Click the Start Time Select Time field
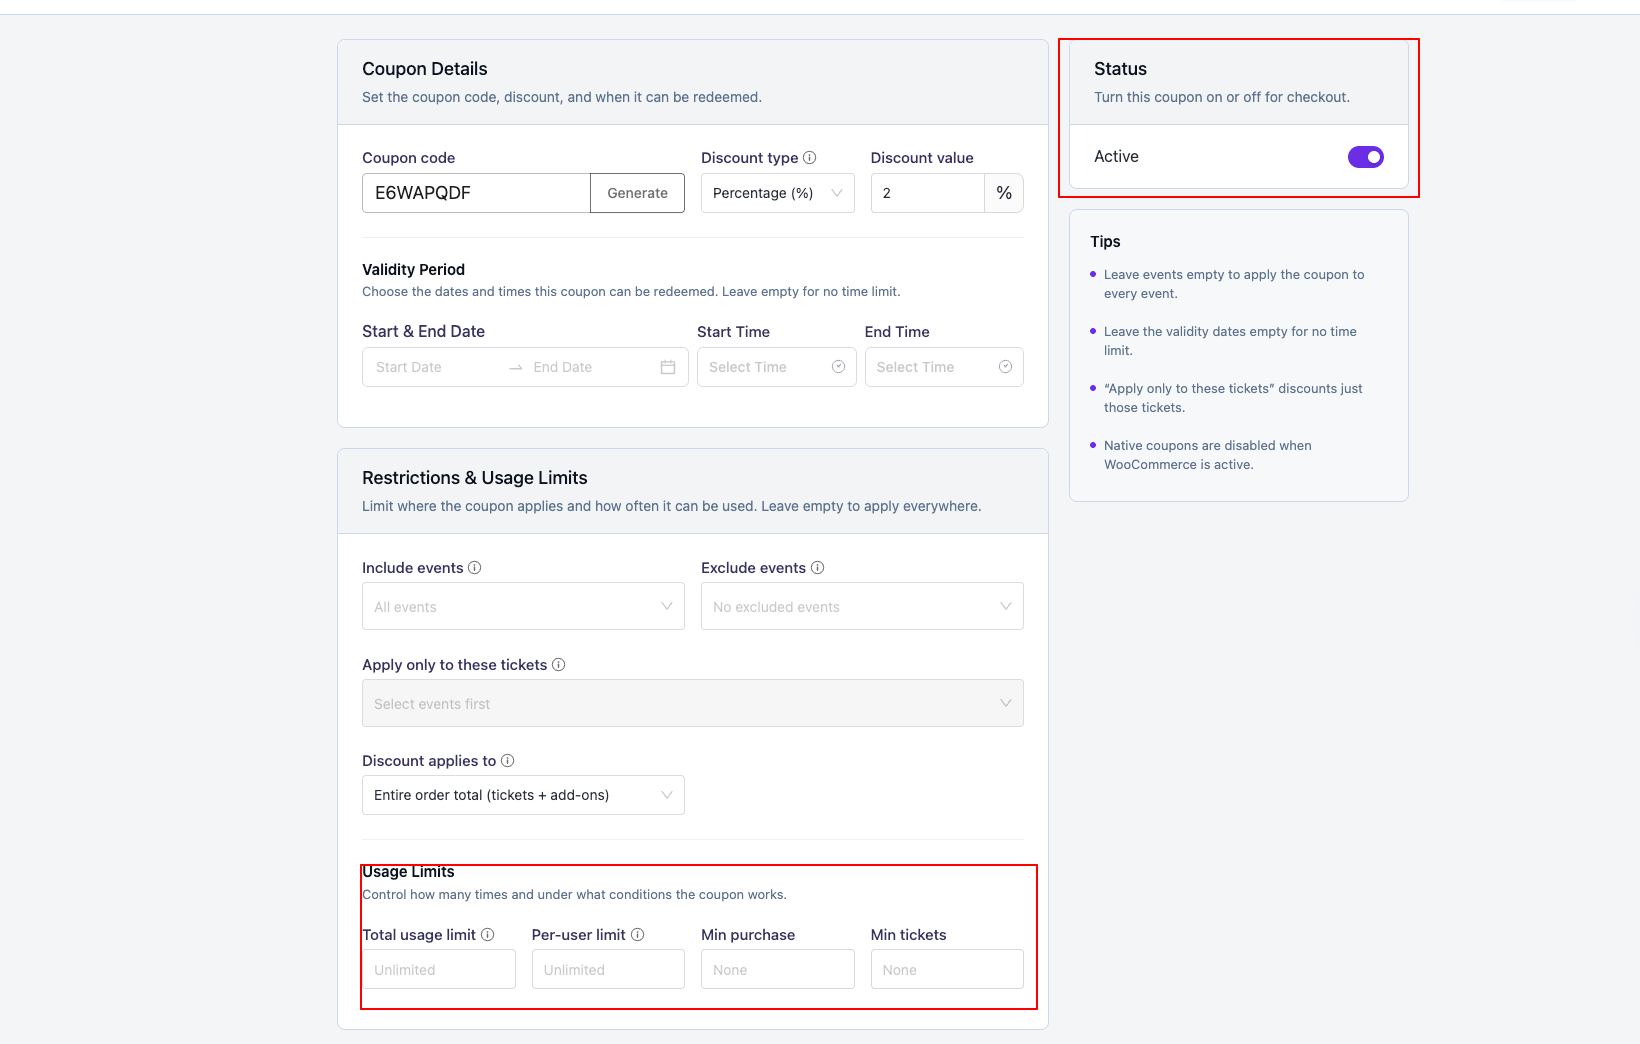 click(776, 367)
